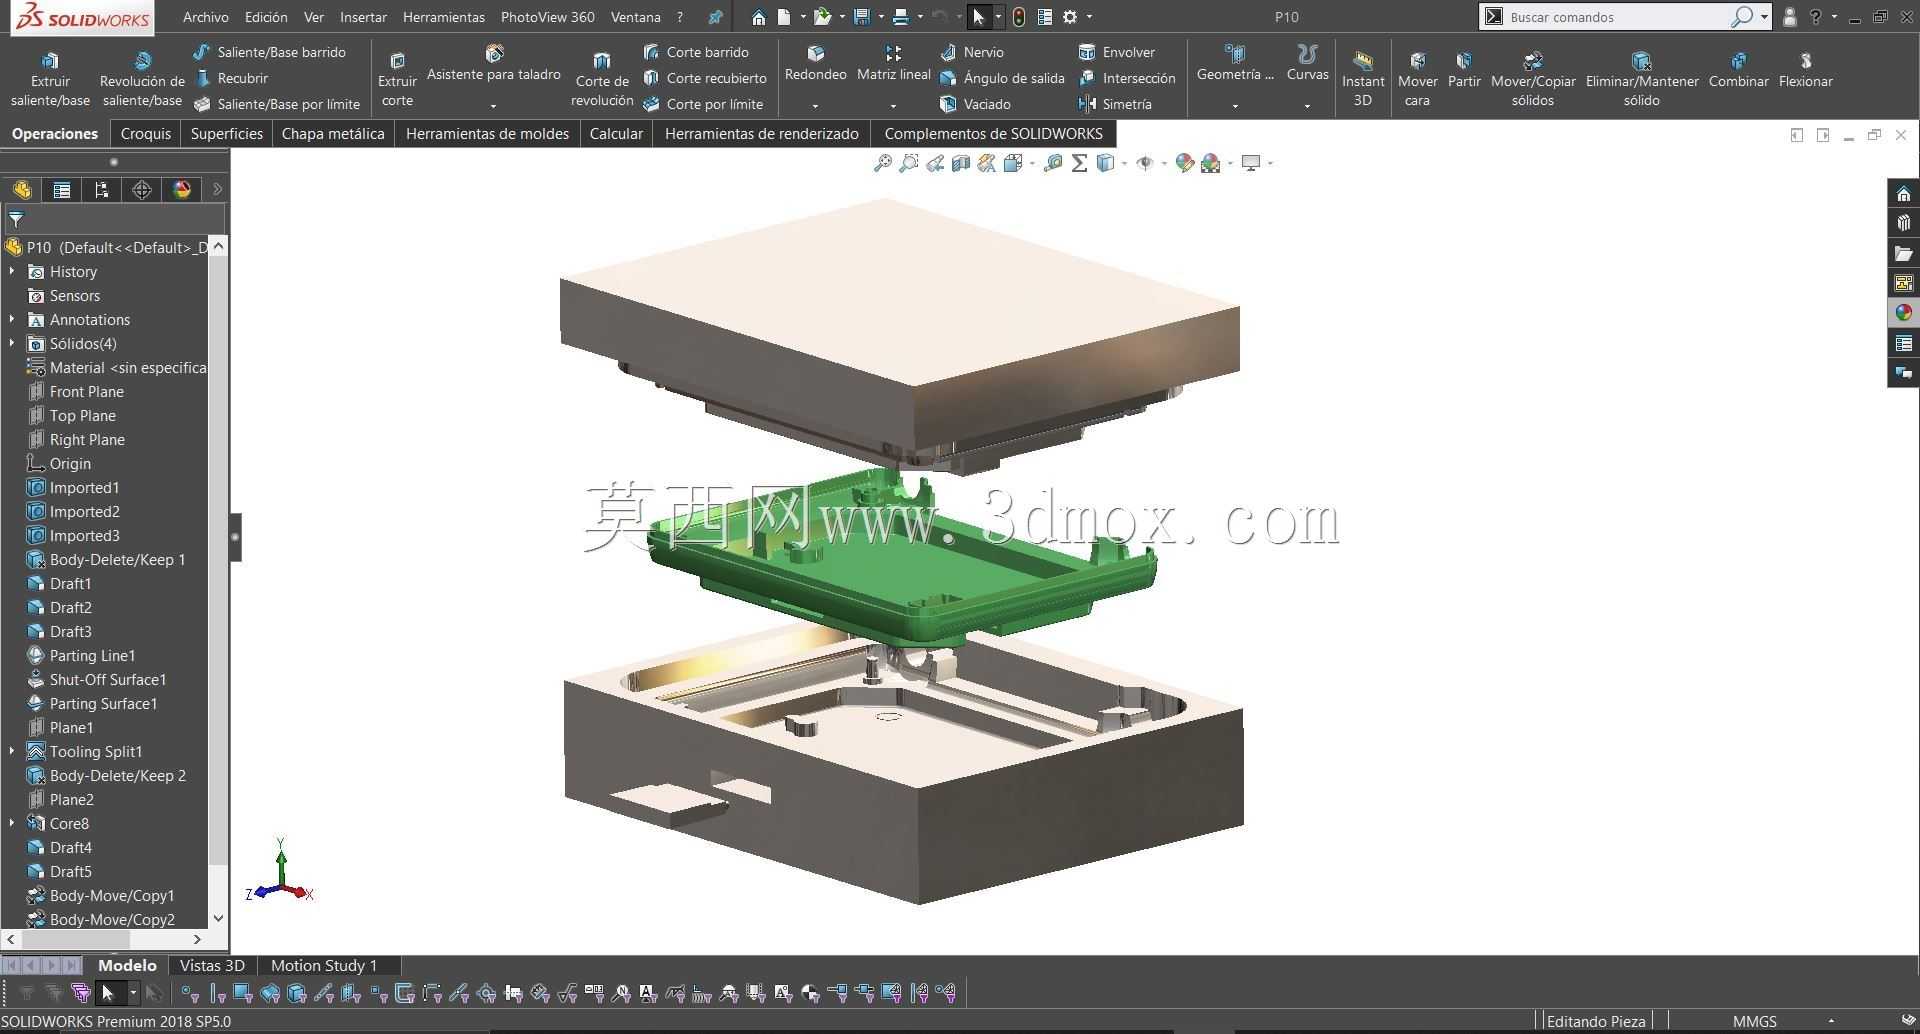The width and height of the screenshot is (1920, 1034).
Task: Open the Insertar menu
Action: (x=363, y=17)
